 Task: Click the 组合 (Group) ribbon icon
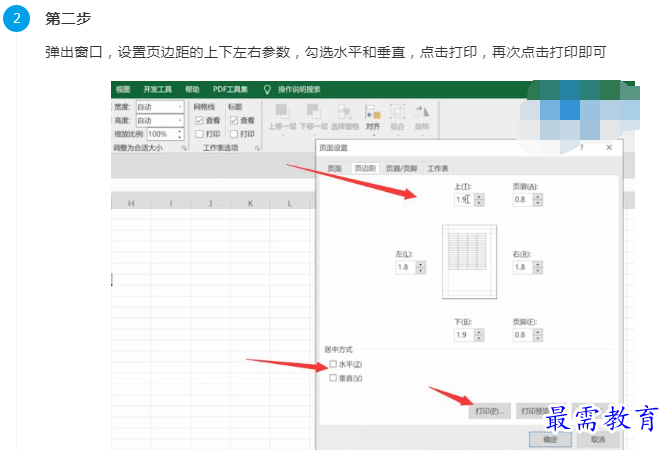coord(397,111)
